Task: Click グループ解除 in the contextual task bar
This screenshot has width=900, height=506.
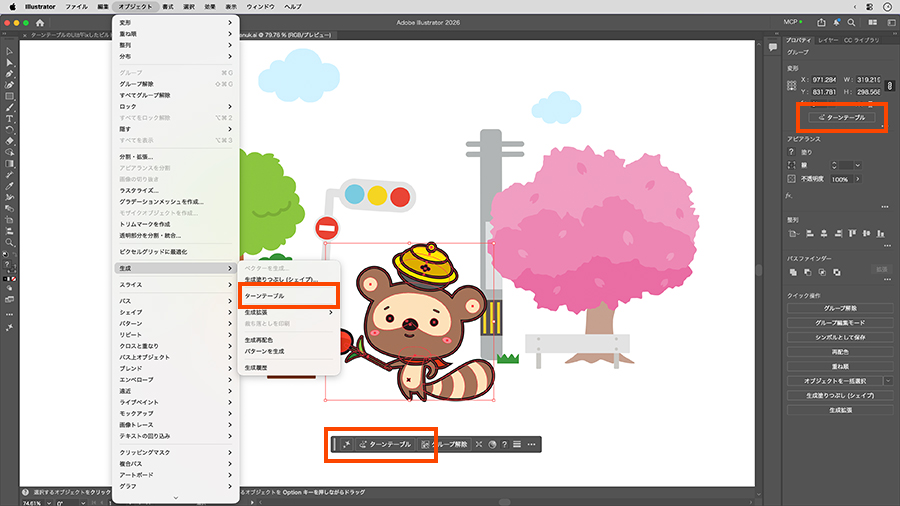Action: click(445, 445)
